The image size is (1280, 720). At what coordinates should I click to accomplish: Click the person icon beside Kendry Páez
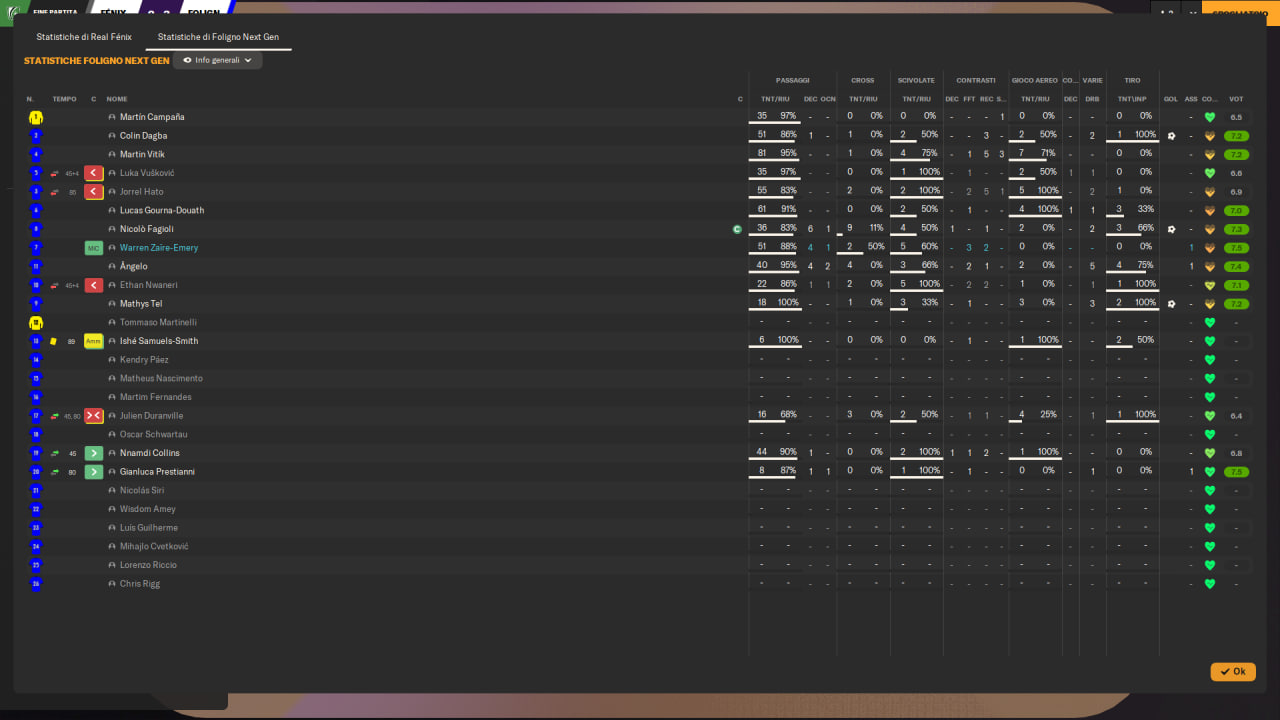tap(112, 360)
